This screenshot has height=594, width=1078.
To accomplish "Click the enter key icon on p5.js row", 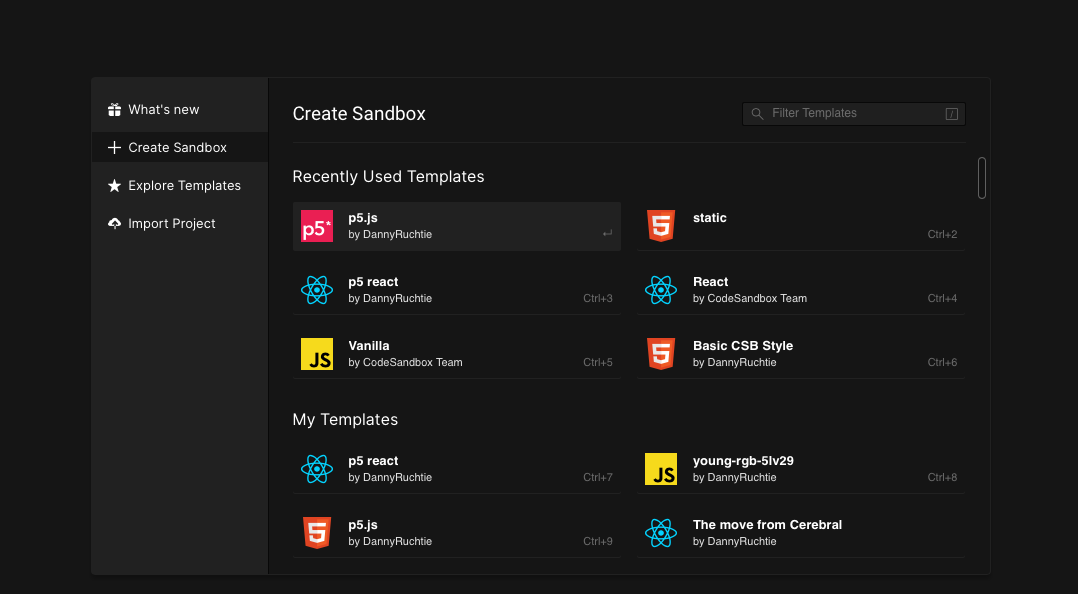I will pyautogui.click(x=607, y=234).
